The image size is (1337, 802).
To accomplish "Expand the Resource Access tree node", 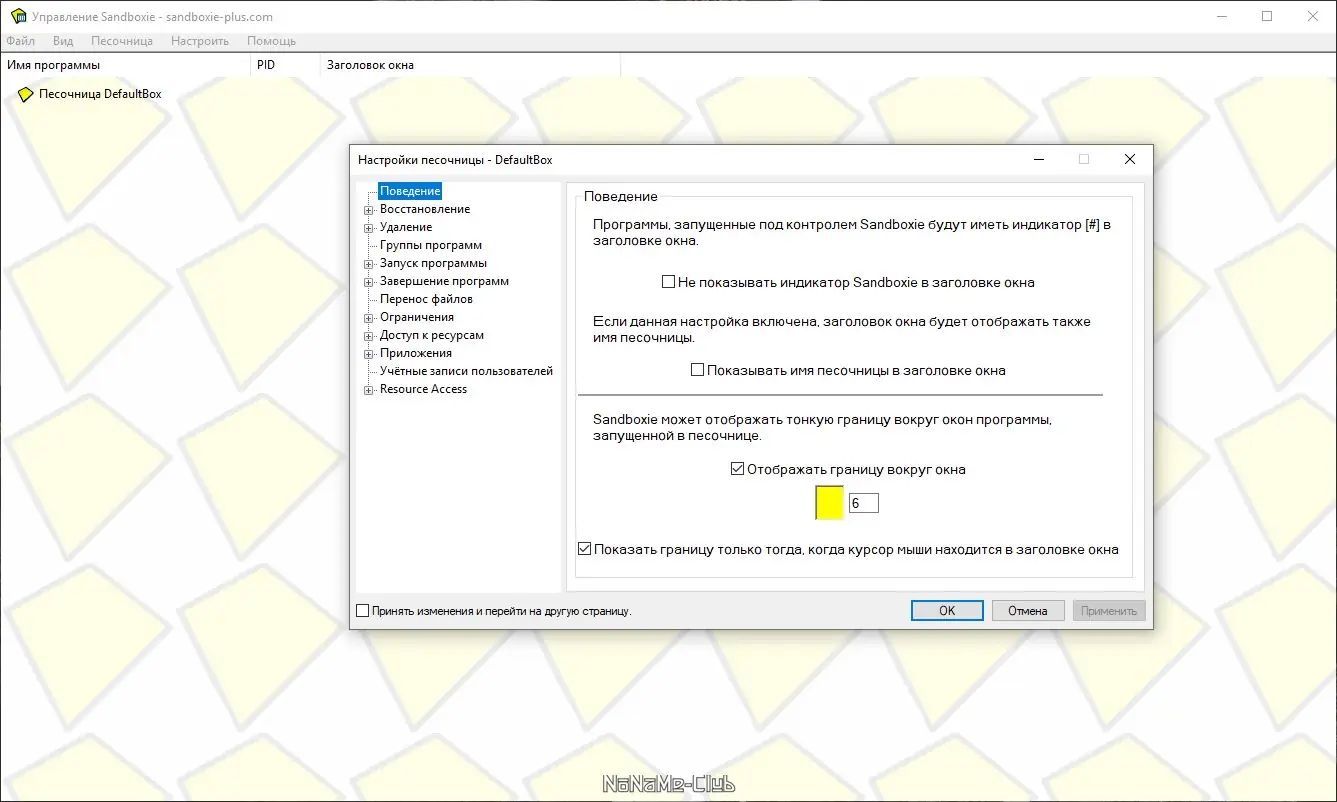I will click(x=369, y=389).
